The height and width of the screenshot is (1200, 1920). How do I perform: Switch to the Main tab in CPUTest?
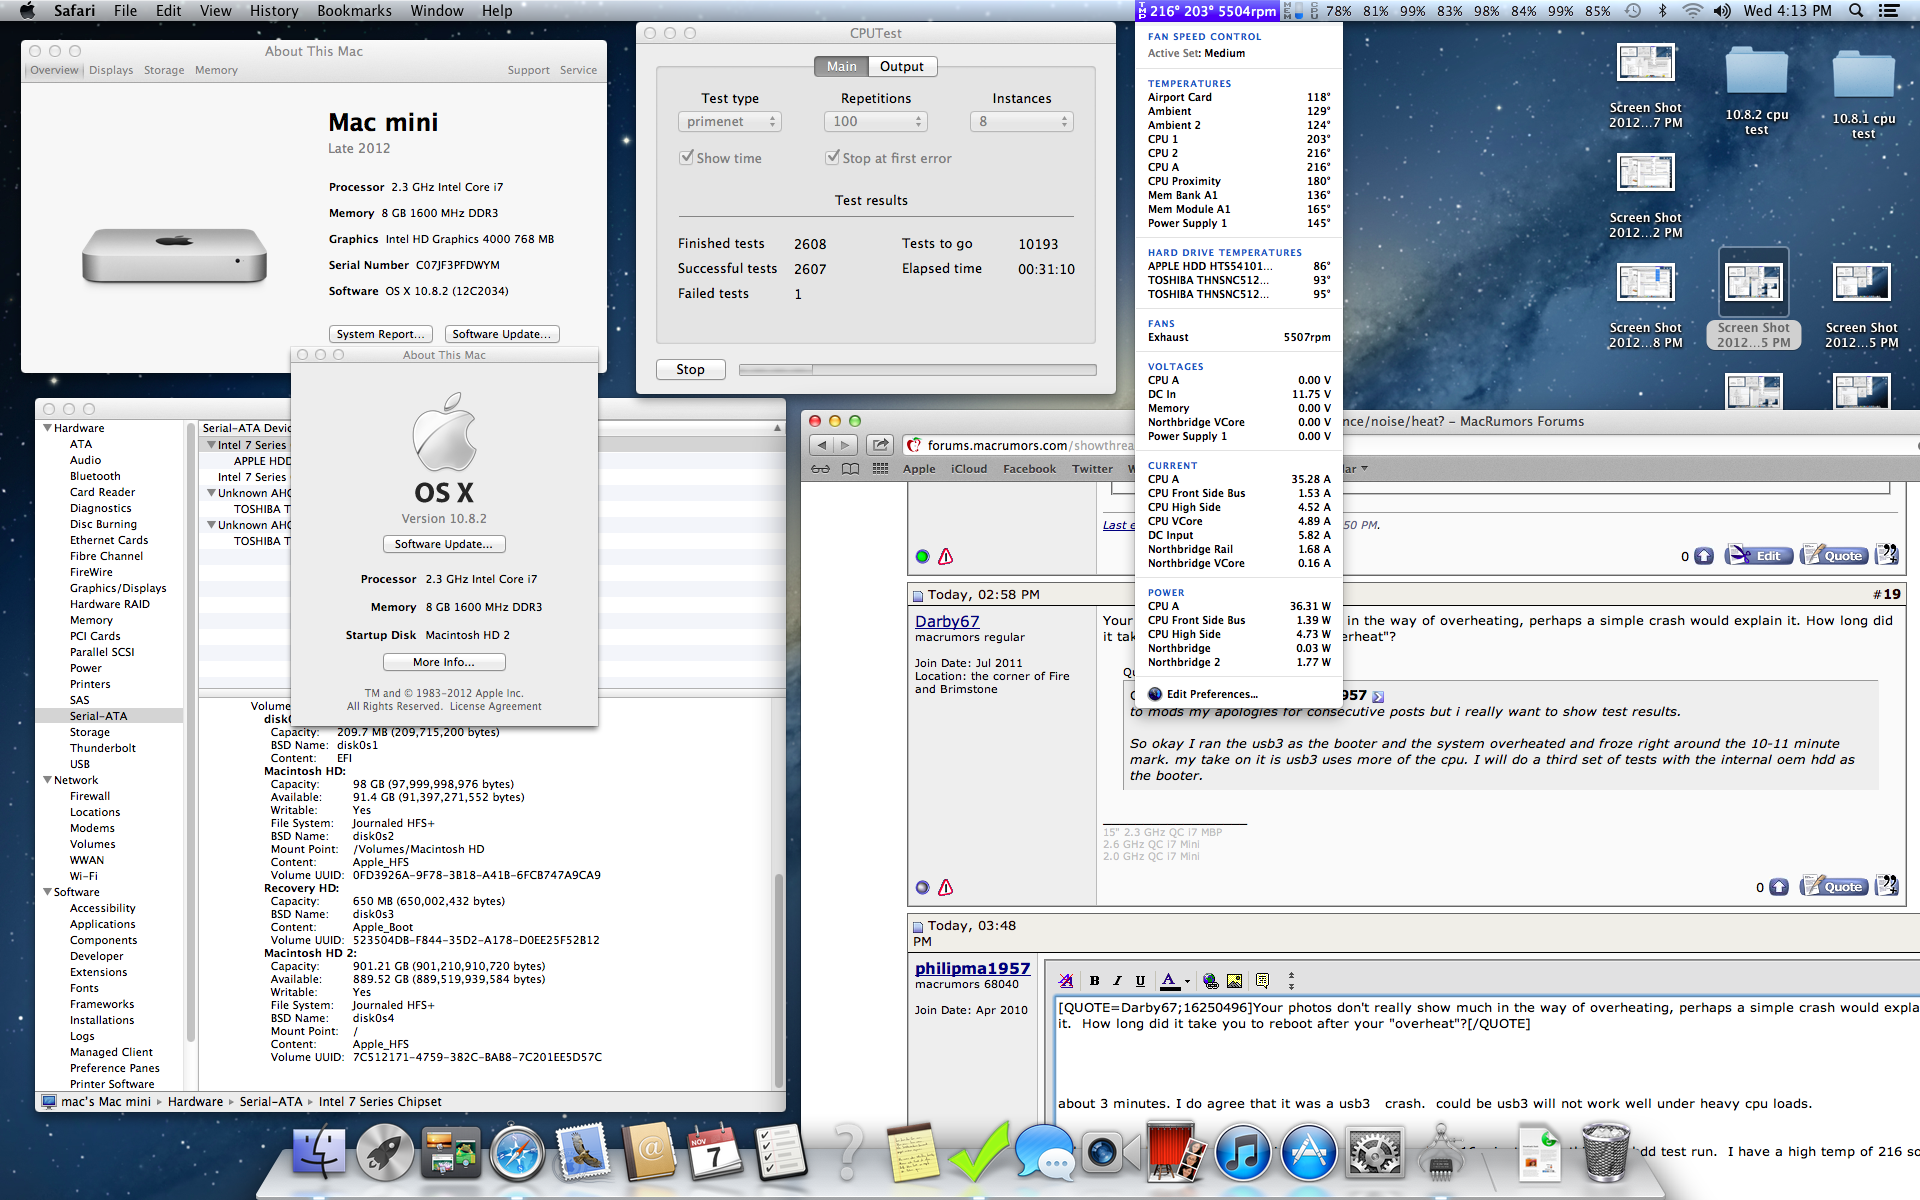[842, 66]
